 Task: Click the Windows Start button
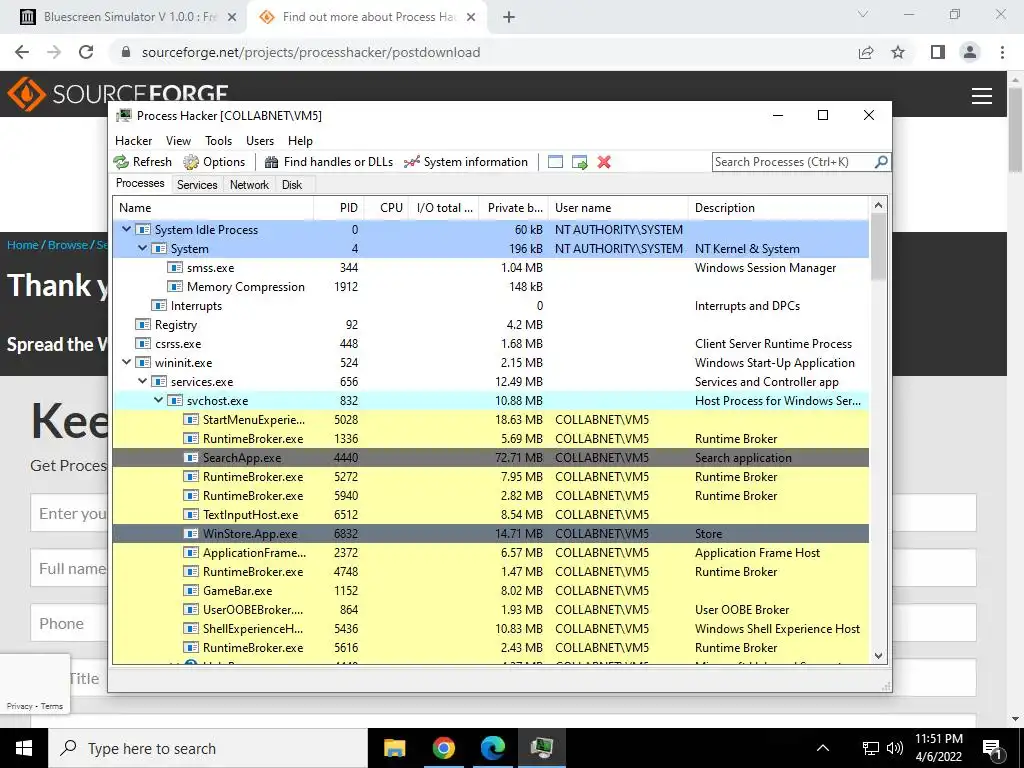tap(24, 748)
